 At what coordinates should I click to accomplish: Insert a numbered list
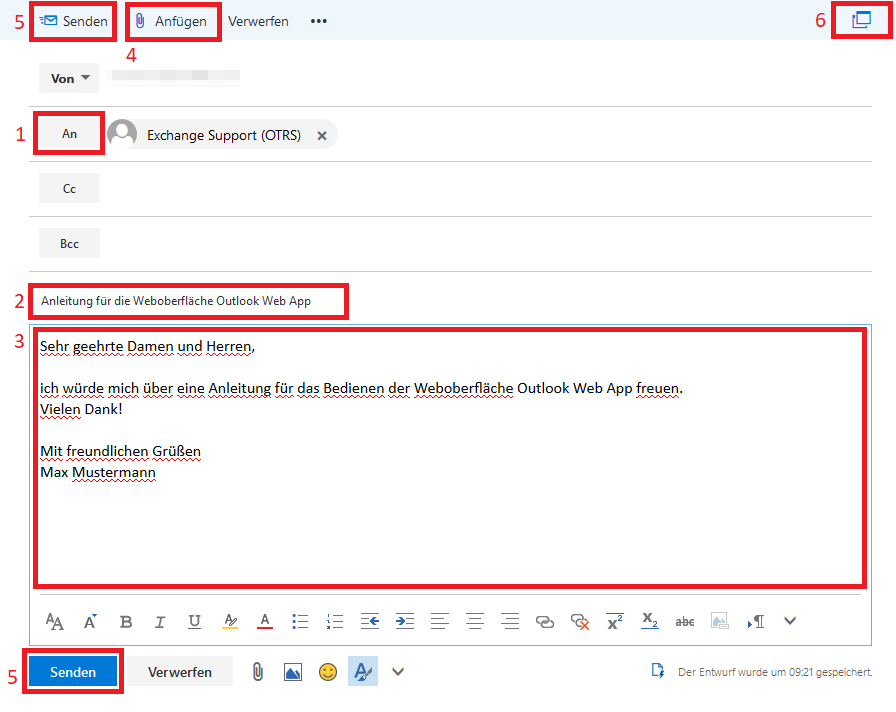tap(335, 621)
